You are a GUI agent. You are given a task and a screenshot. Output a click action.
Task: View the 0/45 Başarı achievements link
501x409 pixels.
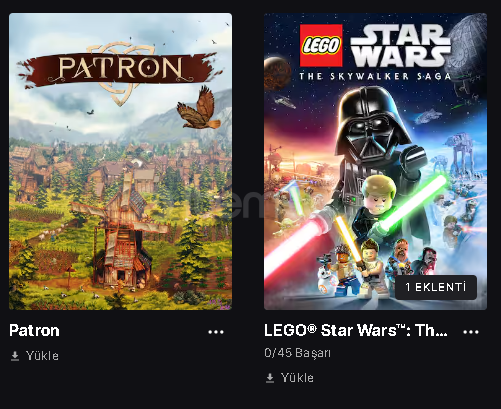(297, 353)
